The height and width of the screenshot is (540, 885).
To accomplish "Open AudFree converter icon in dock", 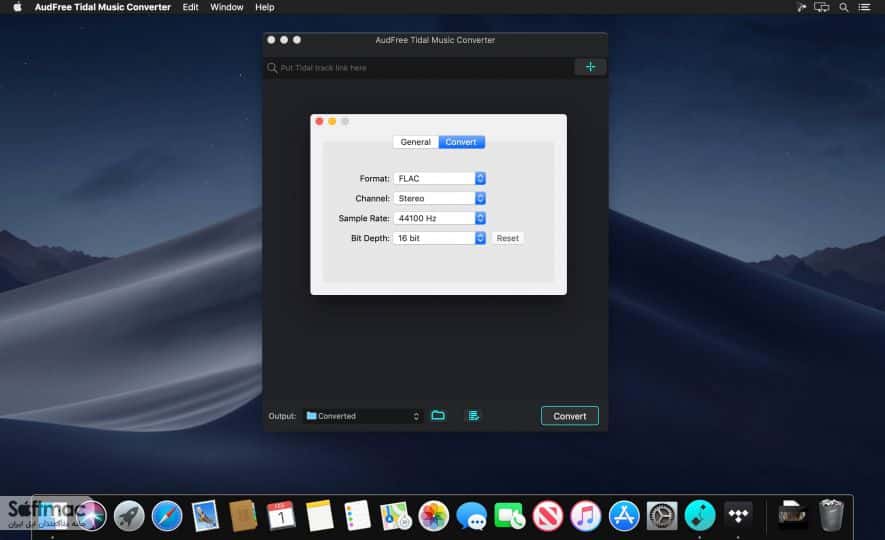I will pyautogui.click(x=700, y=515).
